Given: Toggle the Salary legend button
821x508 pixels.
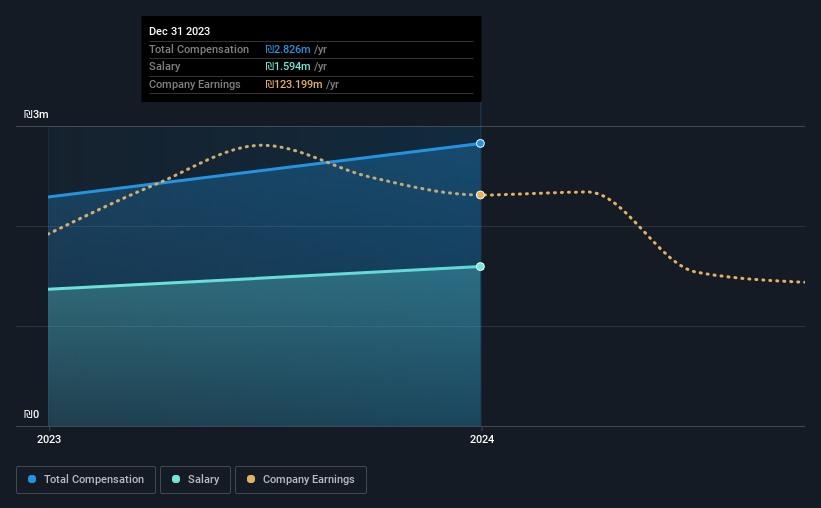Looking at the screenshot, I should point(195,480).
